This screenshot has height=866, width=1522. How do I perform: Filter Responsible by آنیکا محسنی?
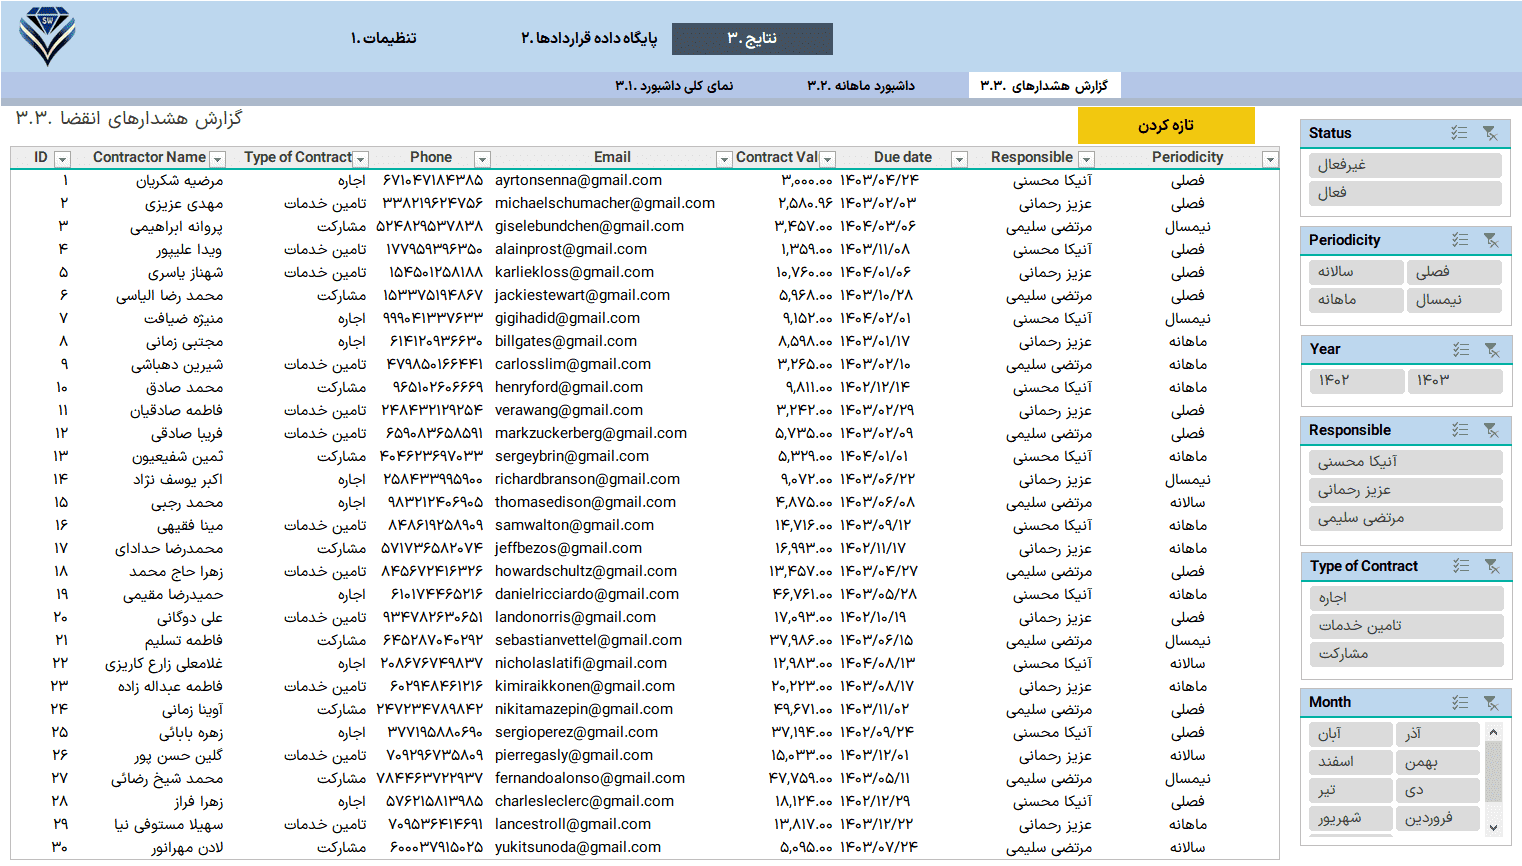[1405, 461]
